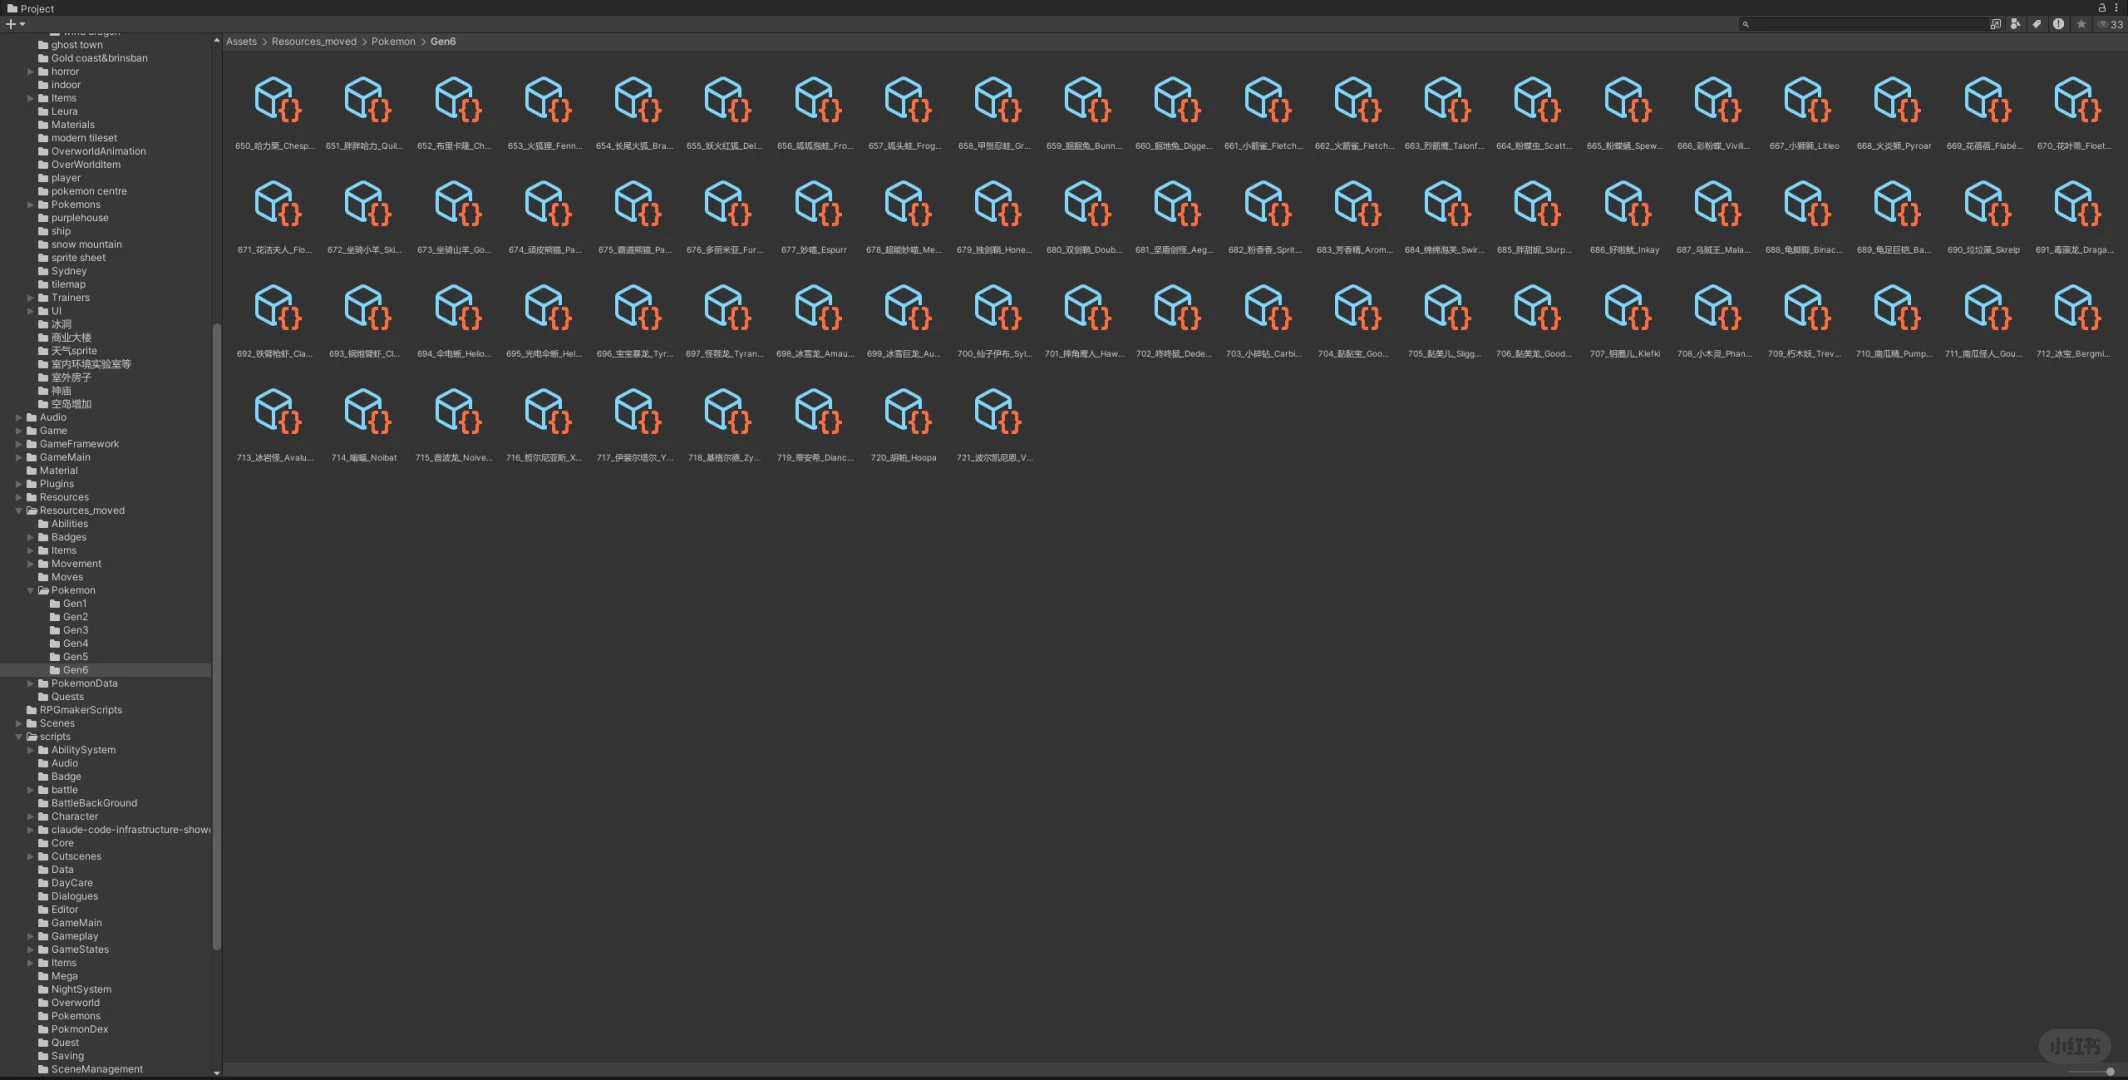Image resolution: width=2128 pixels, height=1080 pixels.
Task: Open Project panel three-dot options menu
Action: point(2116,8)
